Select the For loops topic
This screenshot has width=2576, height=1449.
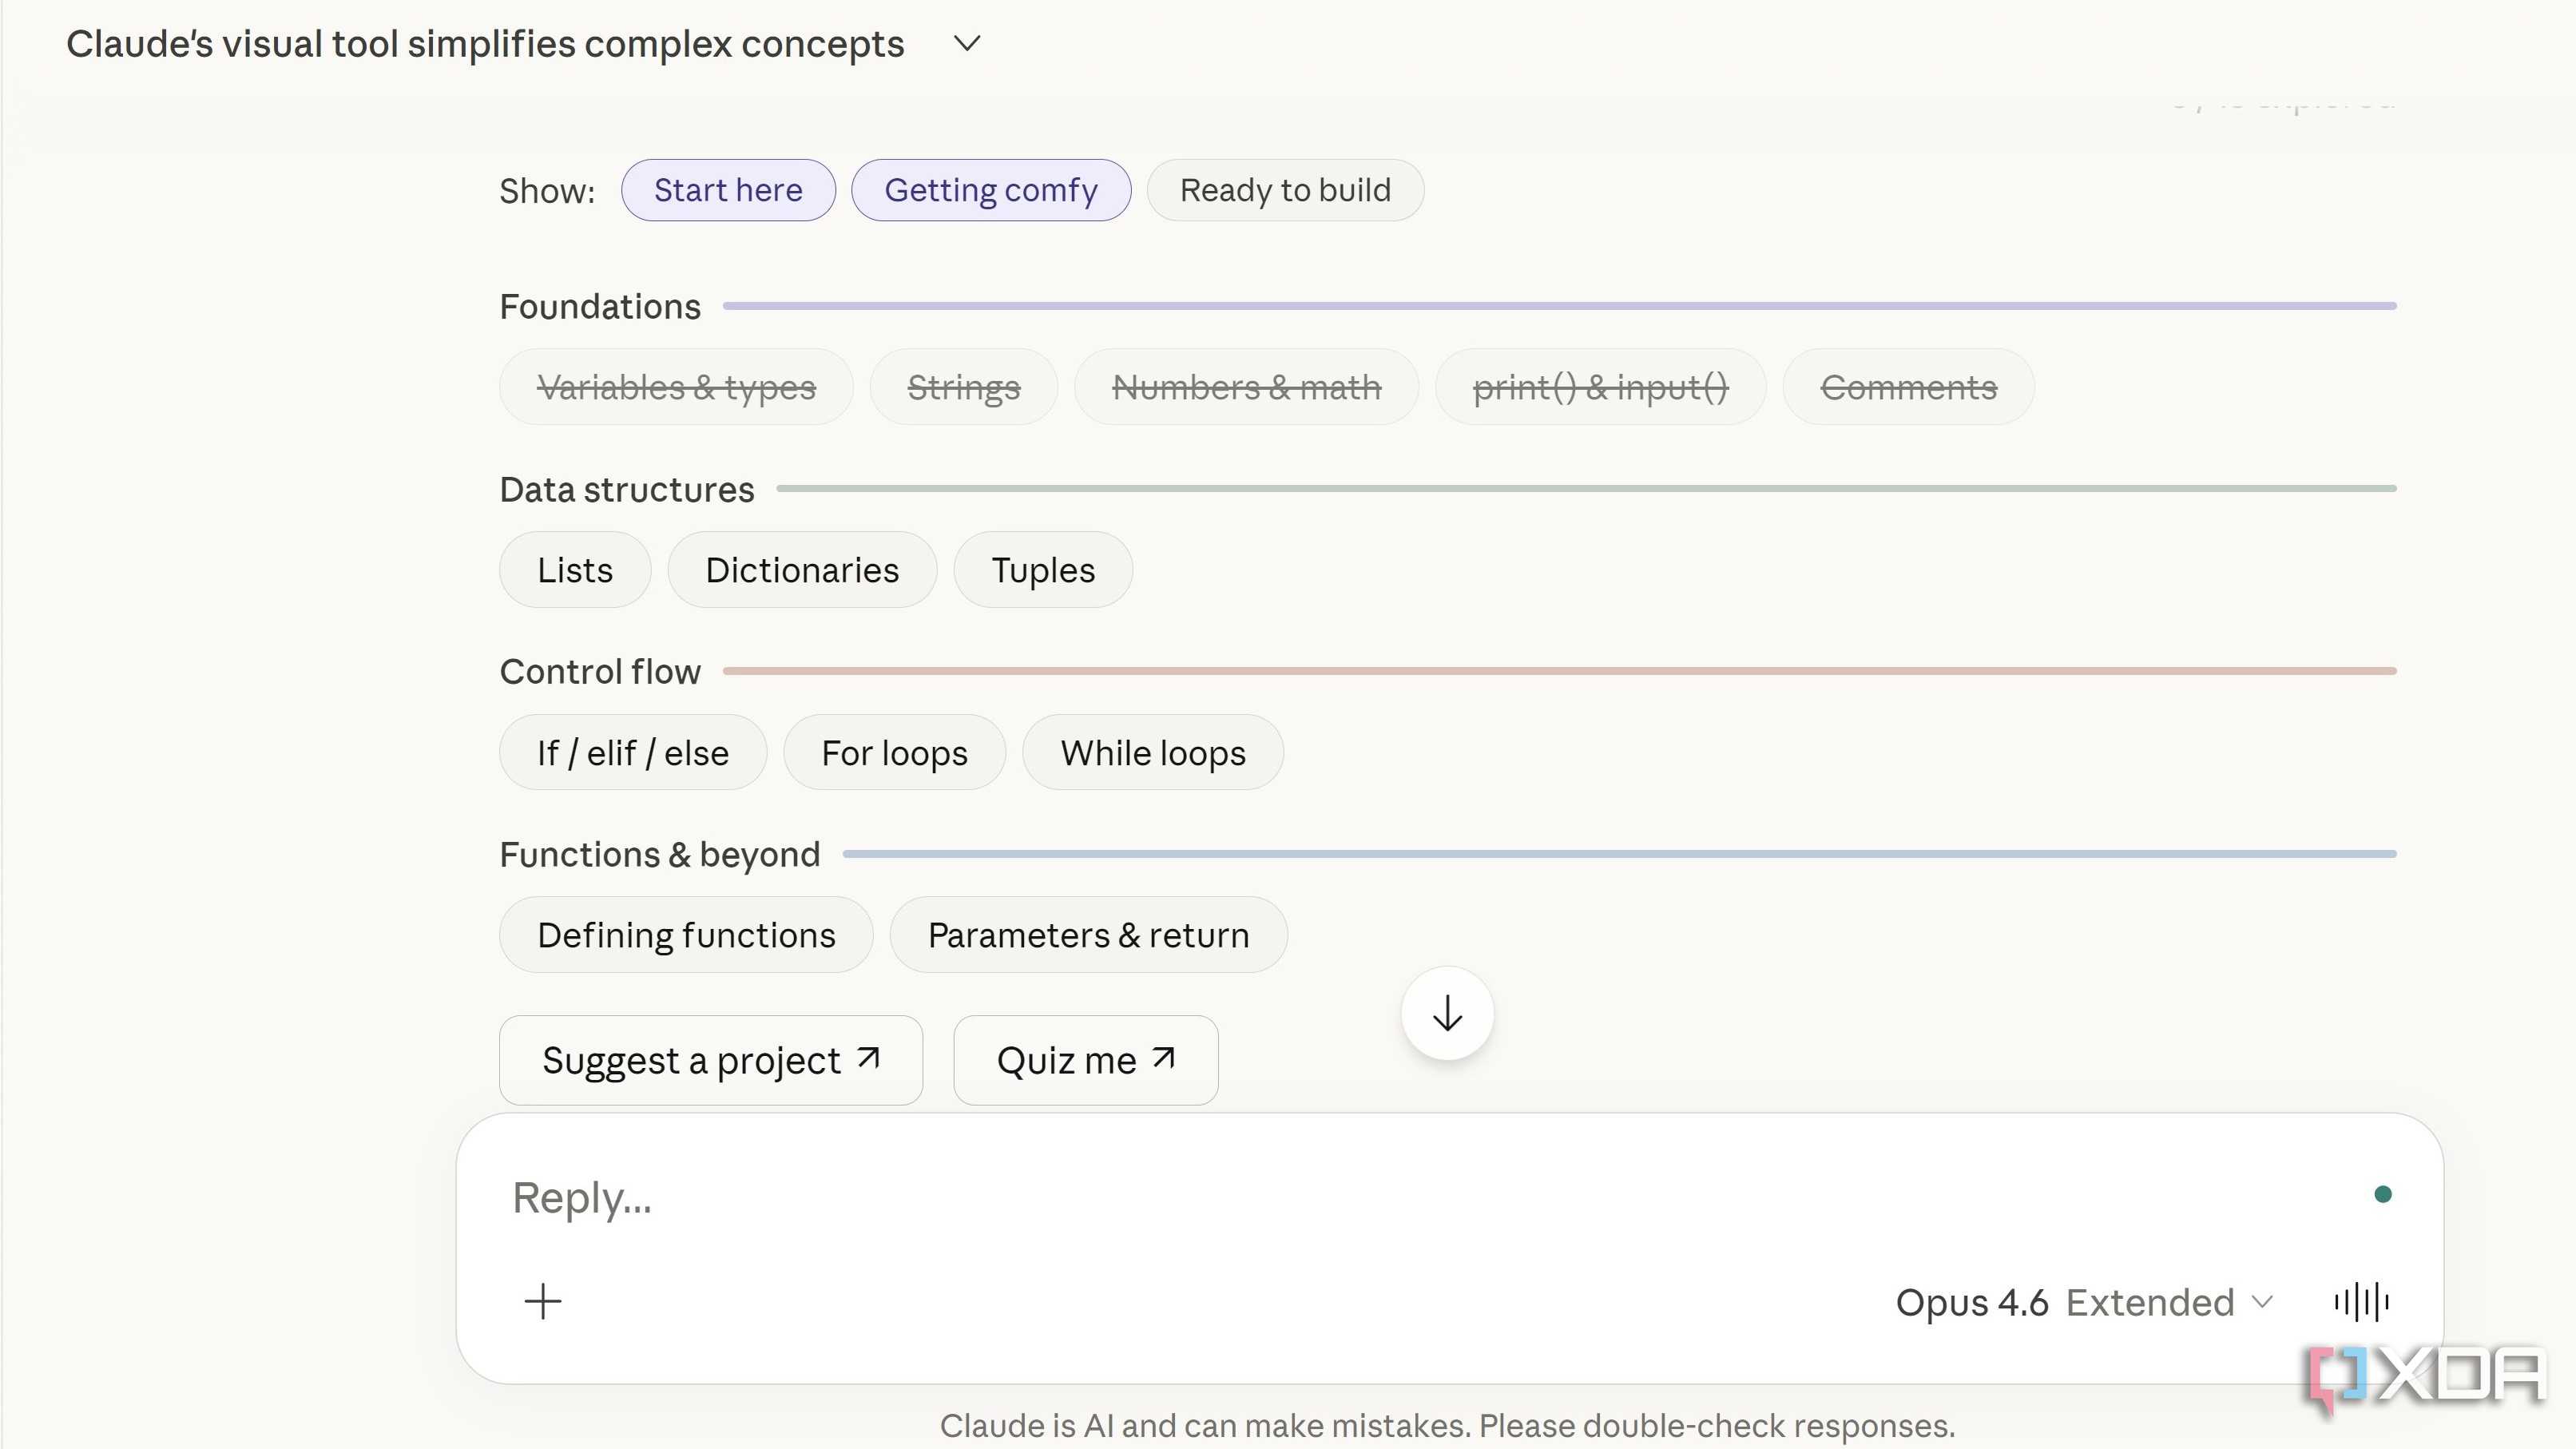point(894,753)
